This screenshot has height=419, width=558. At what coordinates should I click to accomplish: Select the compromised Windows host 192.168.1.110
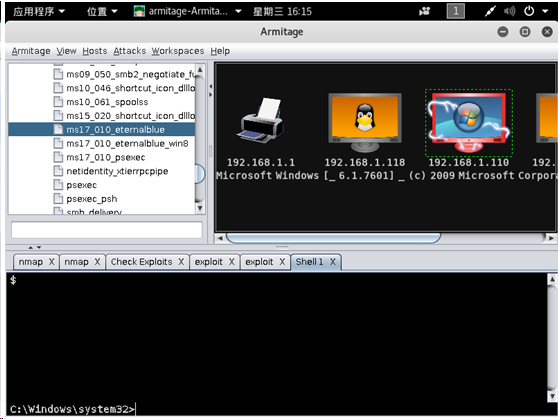(469, 123)
